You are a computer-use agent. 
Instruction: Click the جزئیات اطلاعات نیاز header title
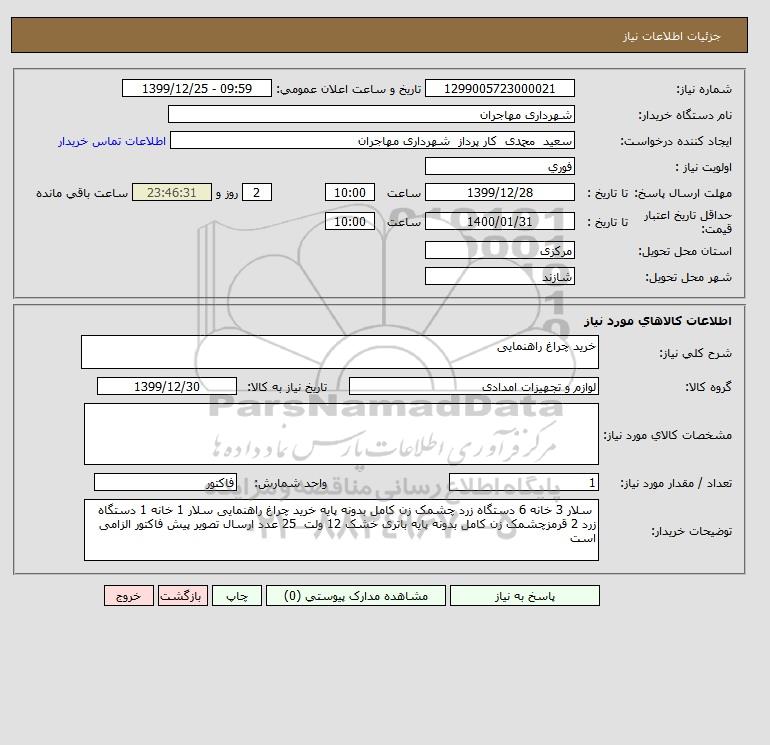point(671,36)
